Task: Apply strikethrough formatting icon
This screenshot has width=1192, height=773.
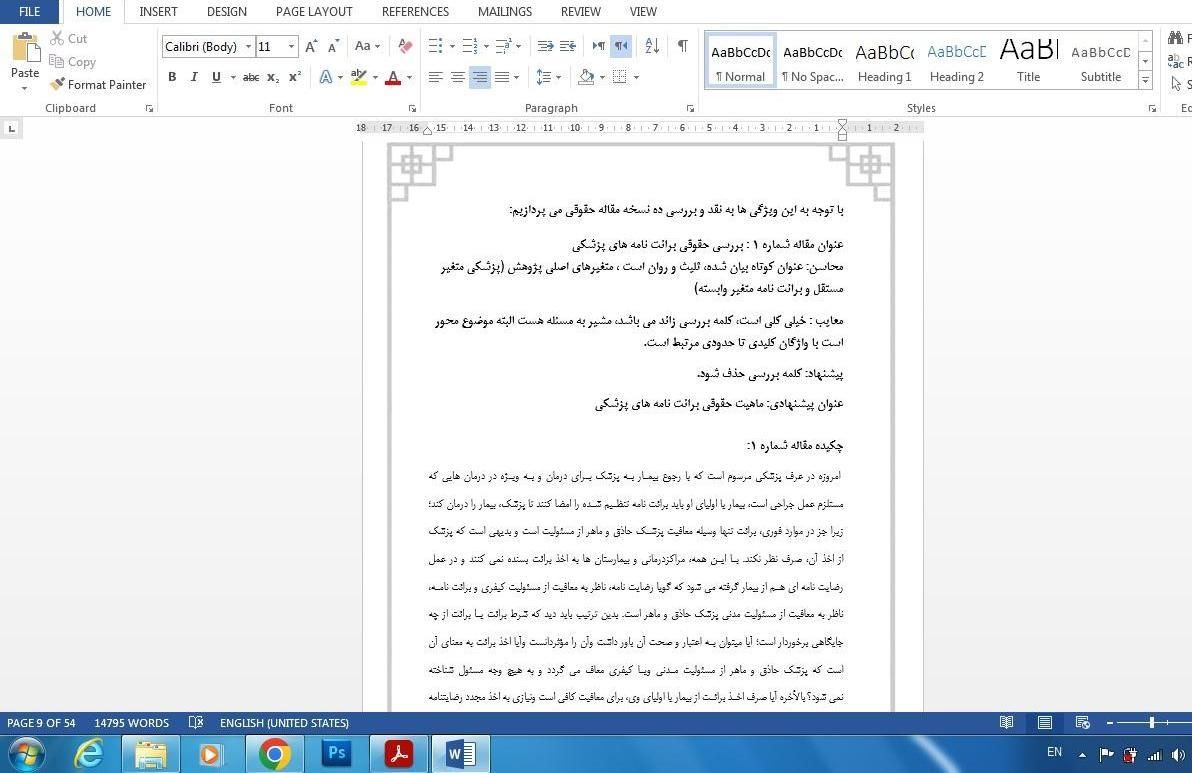Action: [x=251, y=77]
